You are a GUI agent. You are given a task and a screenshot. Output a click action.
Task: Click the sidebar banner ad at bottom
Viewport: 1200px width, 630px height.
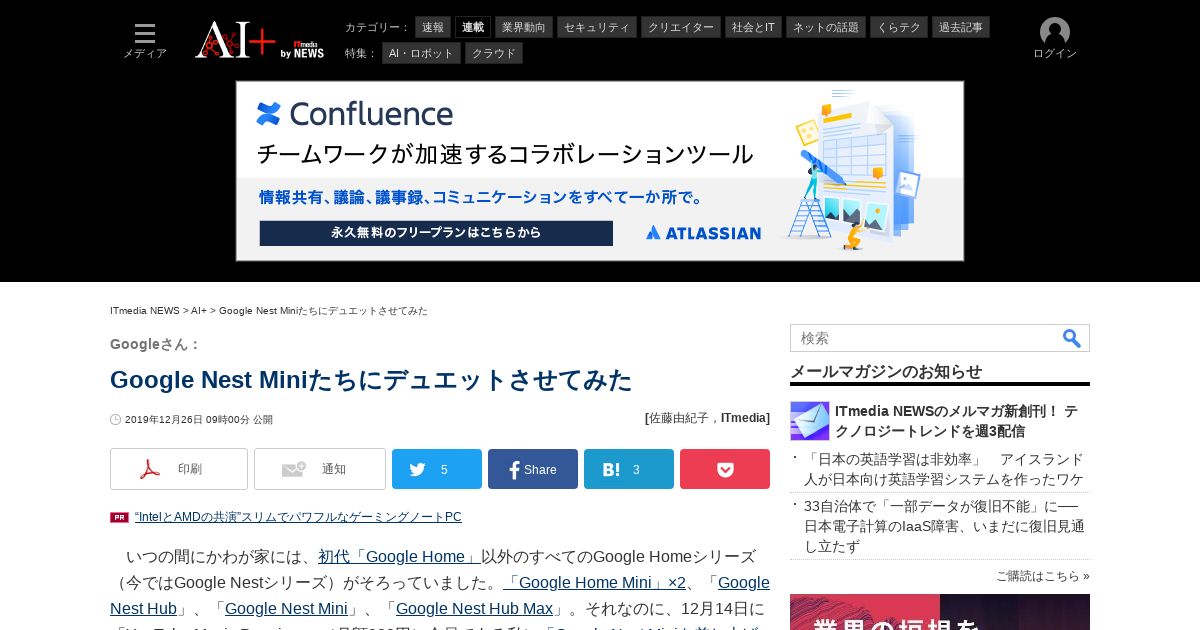940,612
